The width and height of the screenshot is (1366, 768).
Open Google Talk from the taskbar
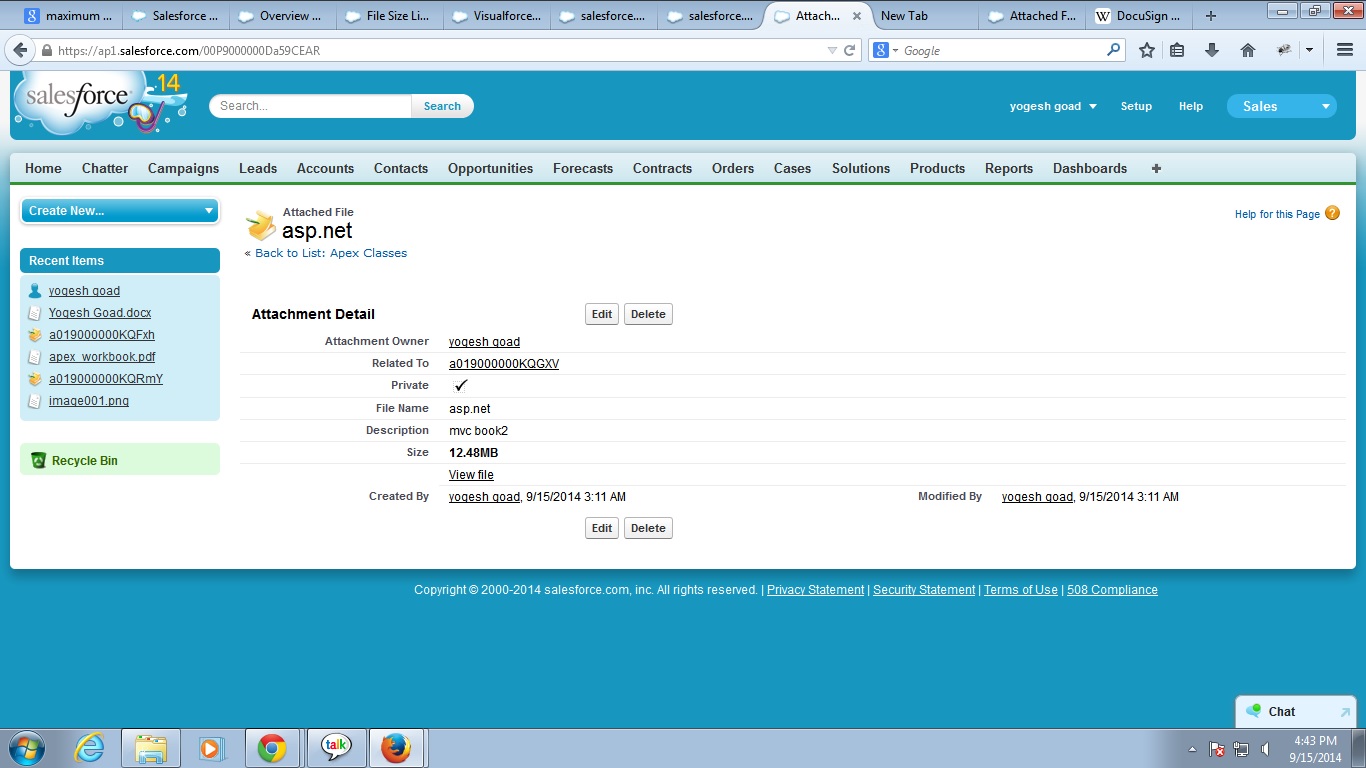click(x=336, y=748)
